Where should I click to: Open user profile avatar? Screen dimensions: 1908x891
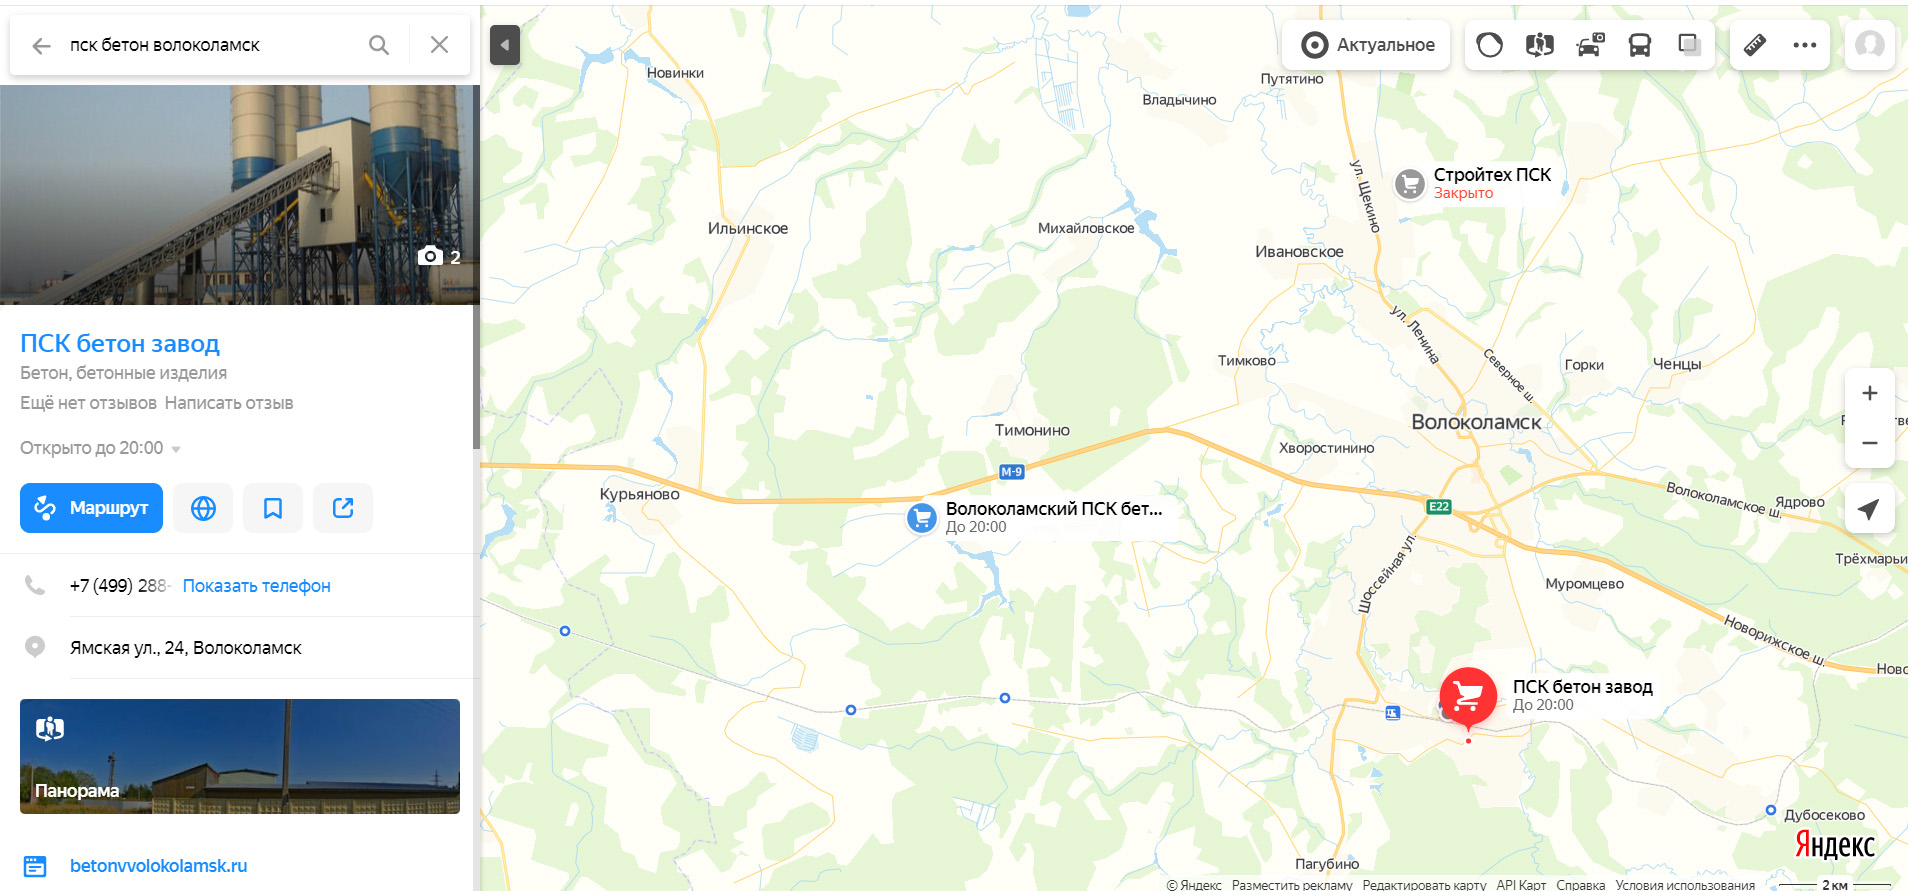tap(1870, 45)
